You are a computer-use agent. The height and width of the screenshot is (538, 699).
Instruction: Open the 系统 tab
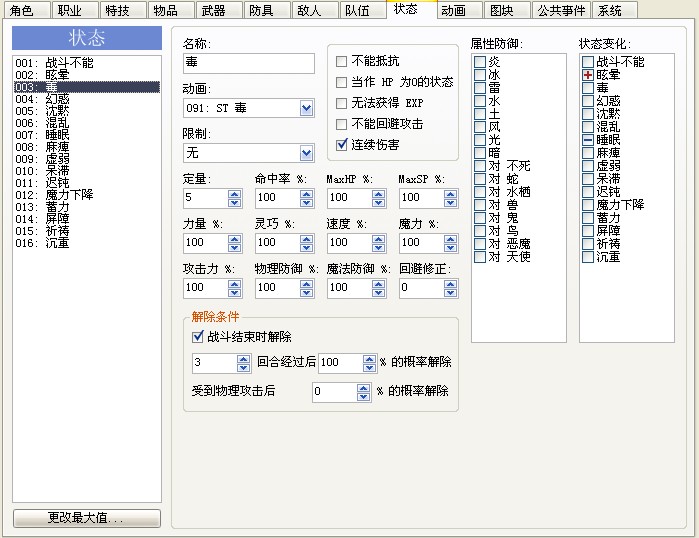click(615, 10)
